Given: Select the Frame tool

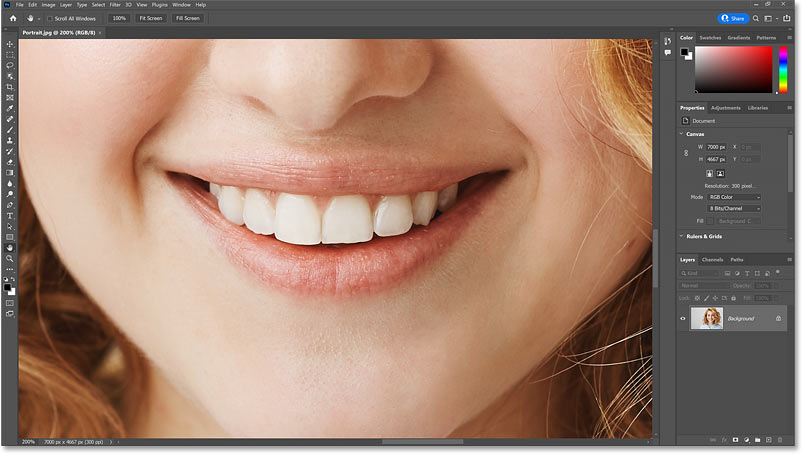Looking at the screenshot, I should [10, 97].
